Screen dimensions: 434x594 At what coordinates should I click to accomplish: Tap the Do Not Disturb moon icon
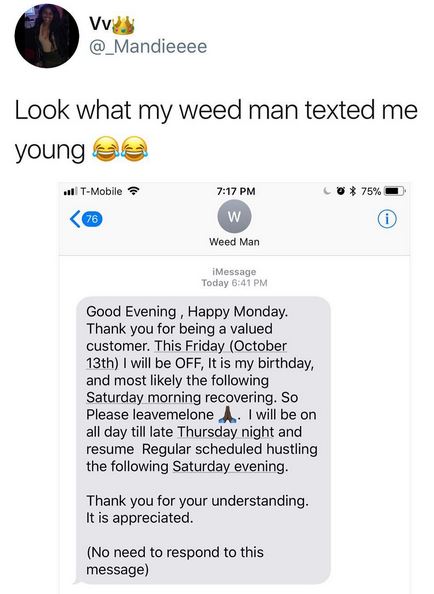click(327, 191)
